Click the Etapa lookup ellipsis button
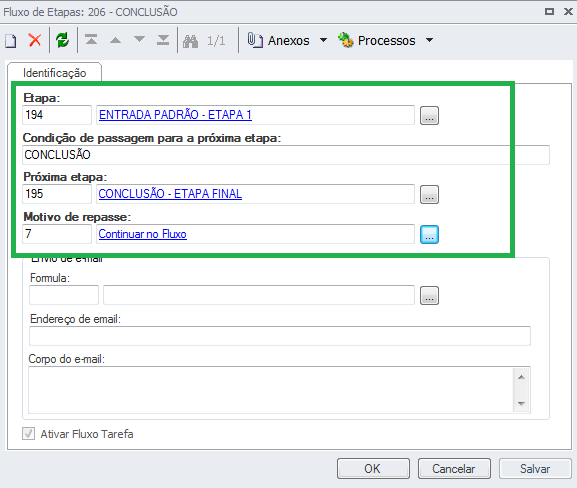Screen dimensions: 577x488 coord(429,116)
